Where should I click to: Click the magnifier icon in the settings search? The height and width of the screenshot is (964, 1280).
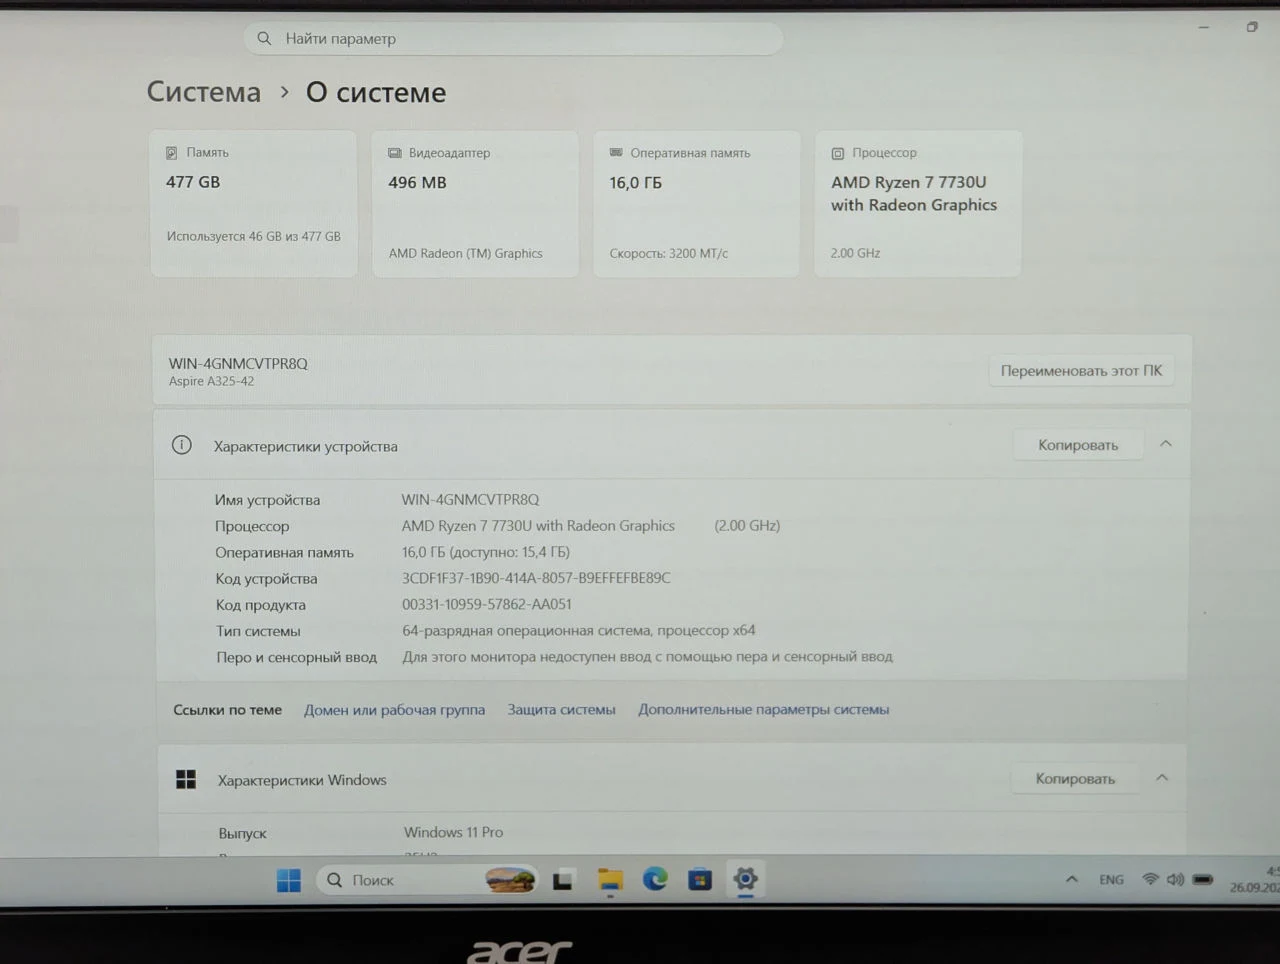pyautogui.click(x=264, y=38)
